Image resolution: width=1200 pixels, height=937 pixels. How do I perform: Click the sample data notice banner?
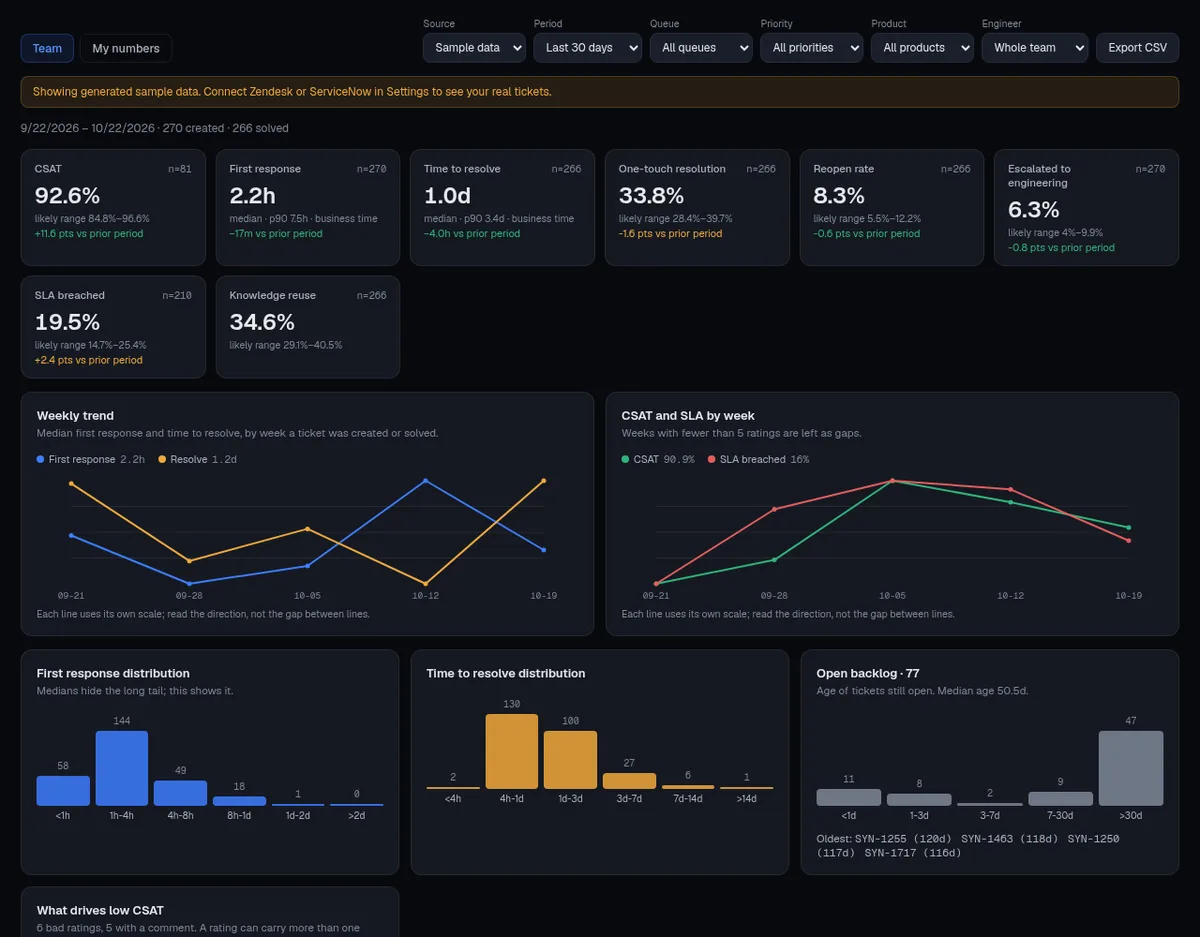pyautogui.click(x=600, y=92)
